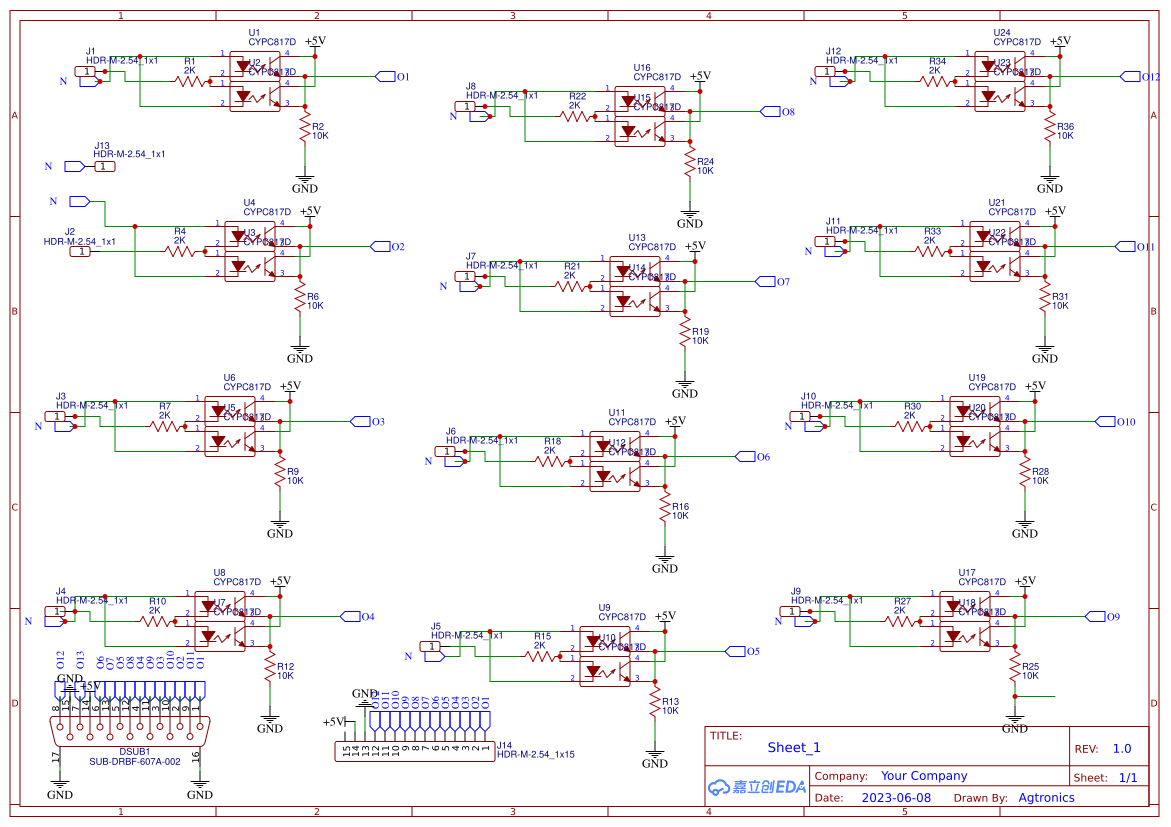
Task: Select the R22 2K resistor
Action: pos(577,117)
